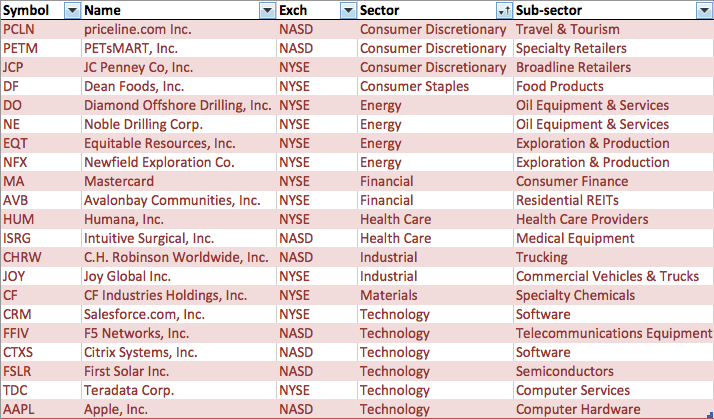Open the Sub-sector column filter dropdown
Viewport: 714px width, 419px height.
pos(704,10)
